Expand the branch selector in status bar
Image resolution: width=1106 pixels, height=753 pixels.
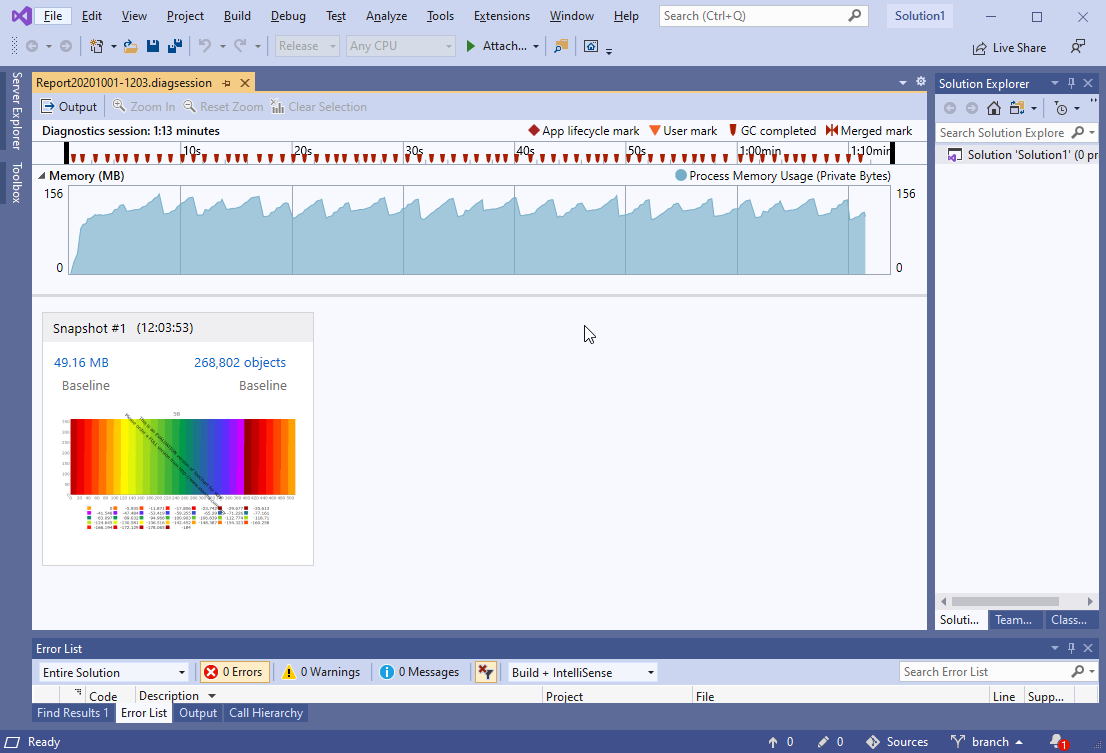click(x=987, y=742)
